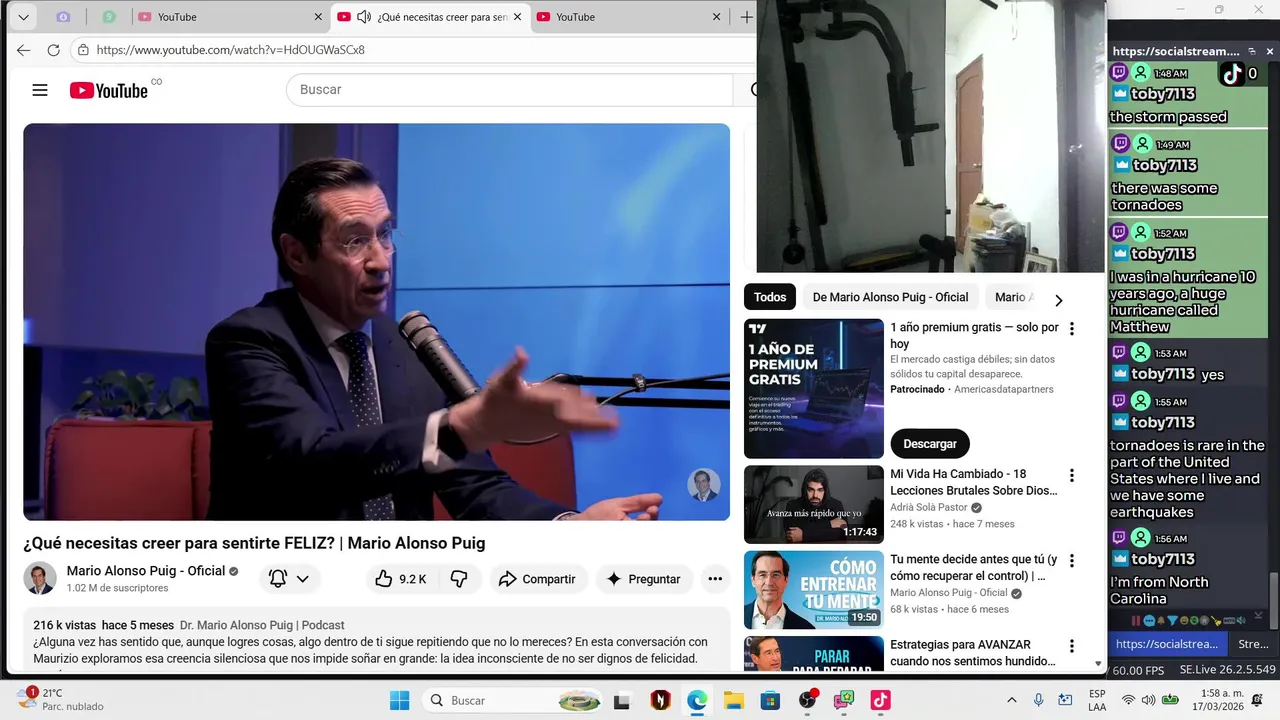Click the Preguntar button

643,579
